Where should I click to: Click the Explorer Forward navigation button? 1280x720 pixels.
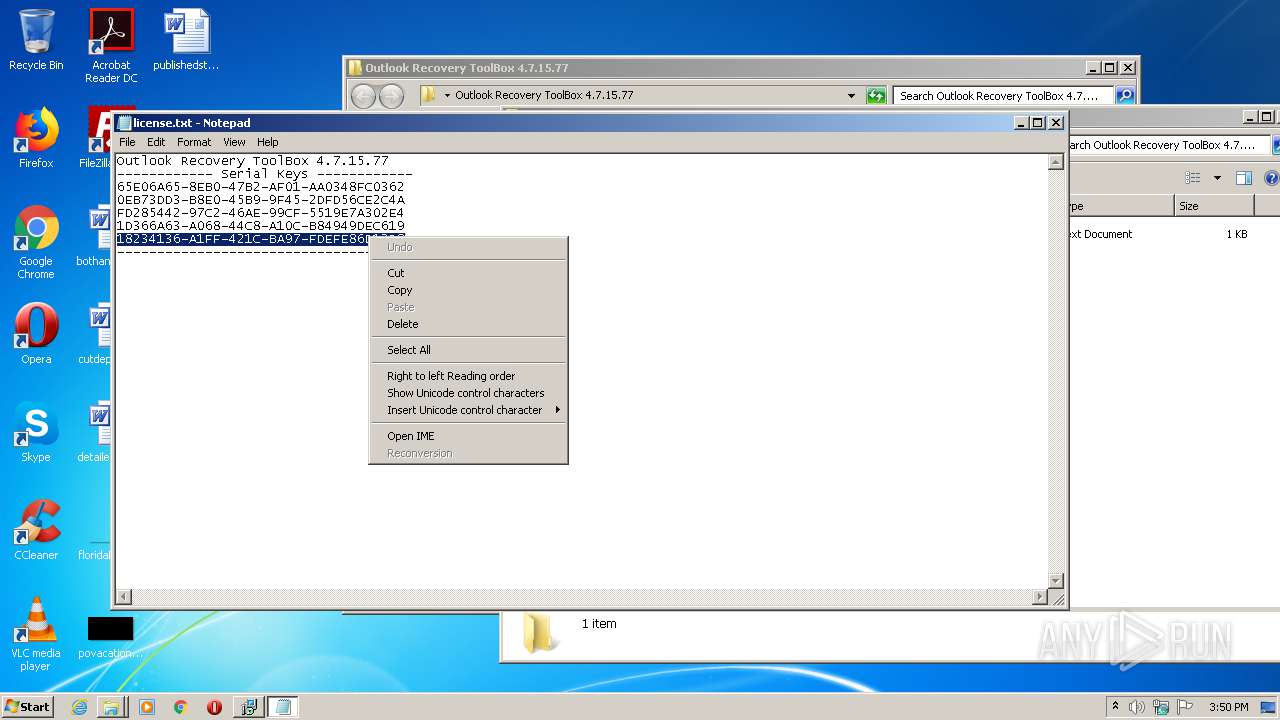(x=391, y=96)
